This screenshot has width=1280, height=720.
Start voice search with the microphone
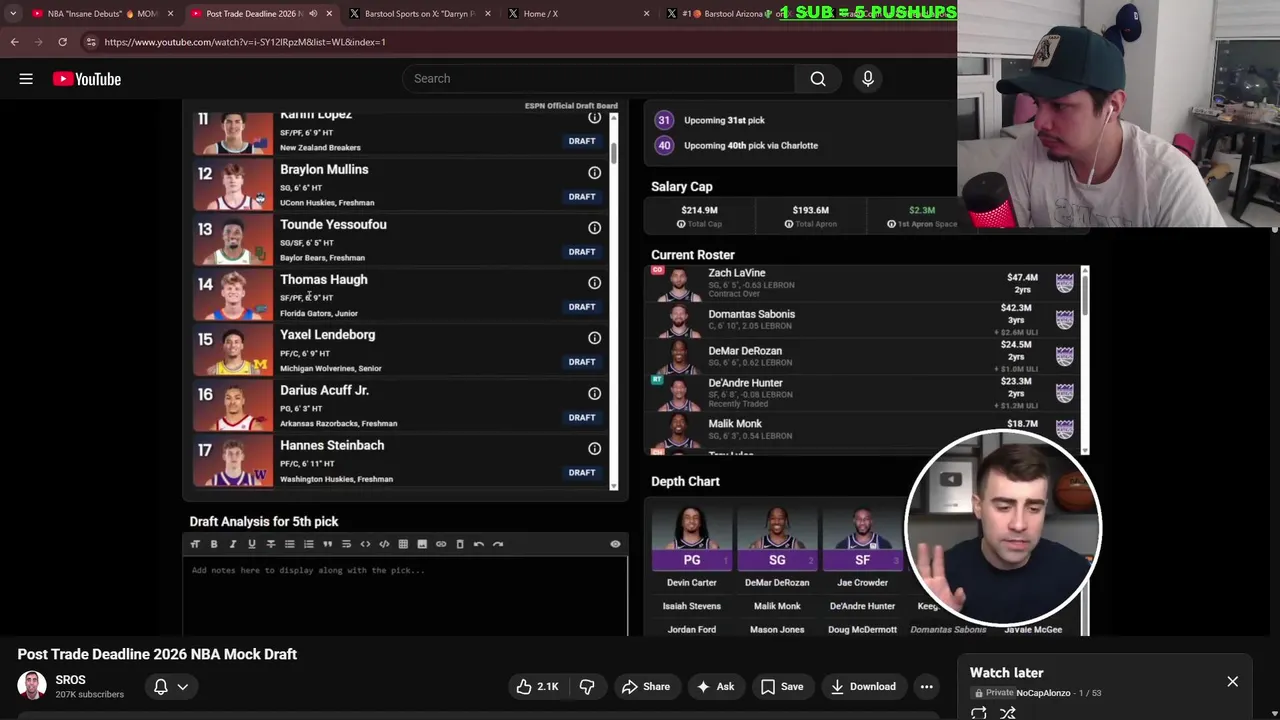click(x=868, y=79)
